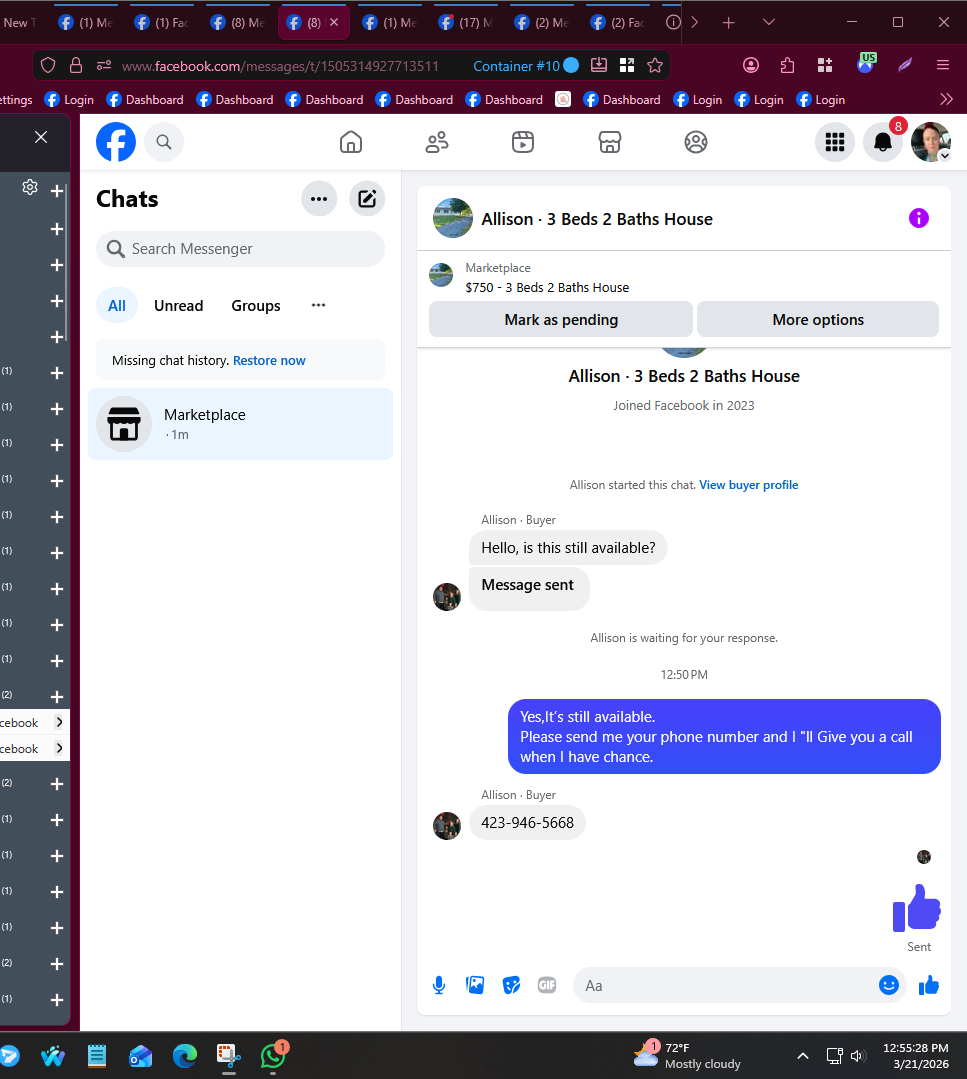The image size is (967, 1079).
Task: List all tabs dropdown arrow
Action: (769, 23)
